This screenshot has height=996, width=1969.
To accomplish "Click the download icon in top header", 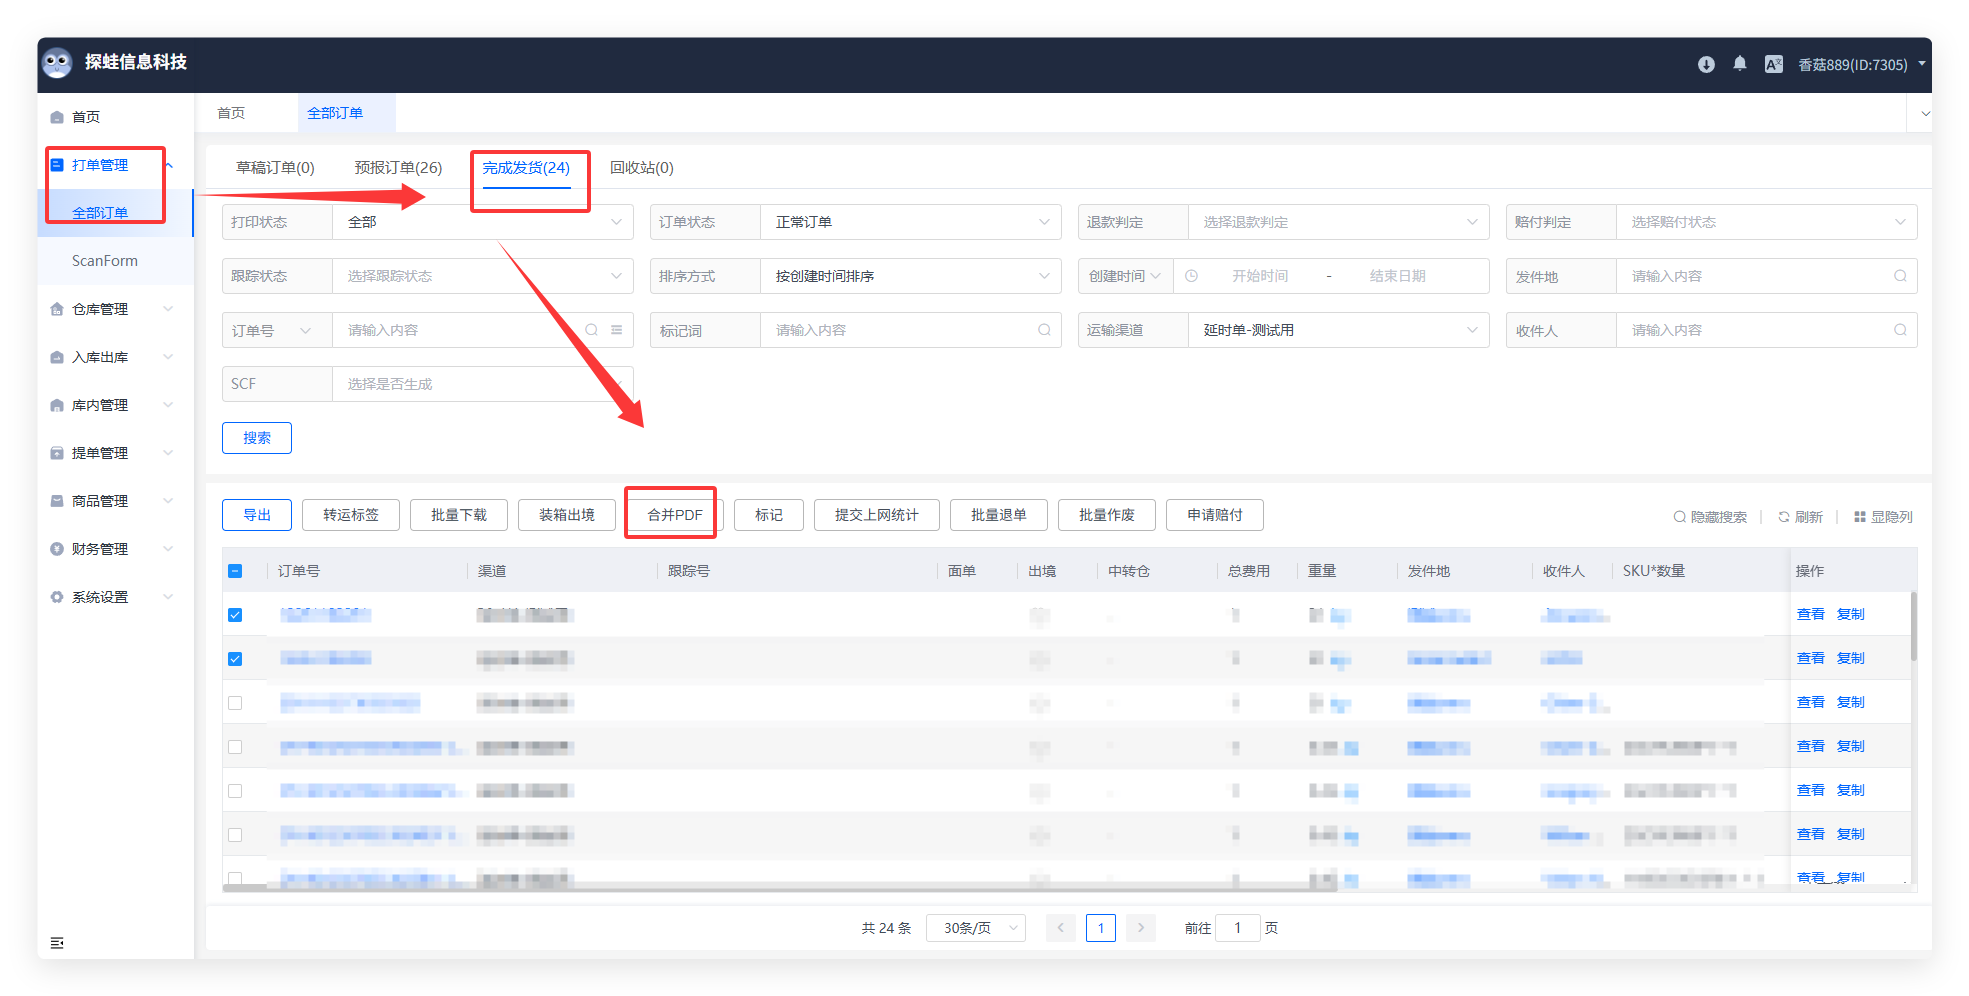I will [1706, 65].
